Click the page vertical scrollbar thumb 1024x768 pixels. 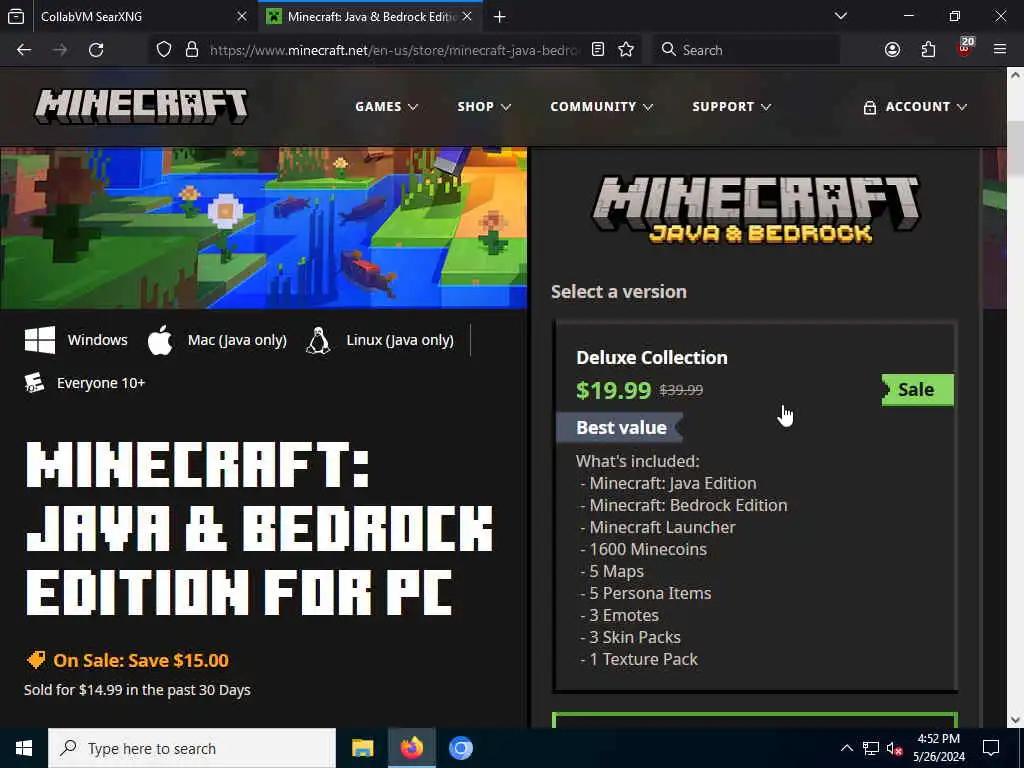pos(1015,148)
